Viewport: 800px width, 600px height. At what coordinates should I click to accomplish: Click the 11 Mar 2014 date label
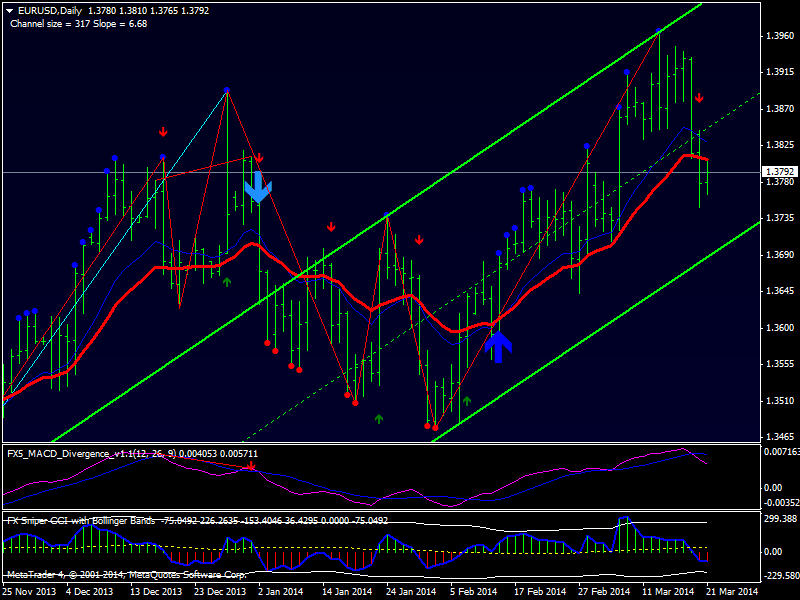point(668,592)
